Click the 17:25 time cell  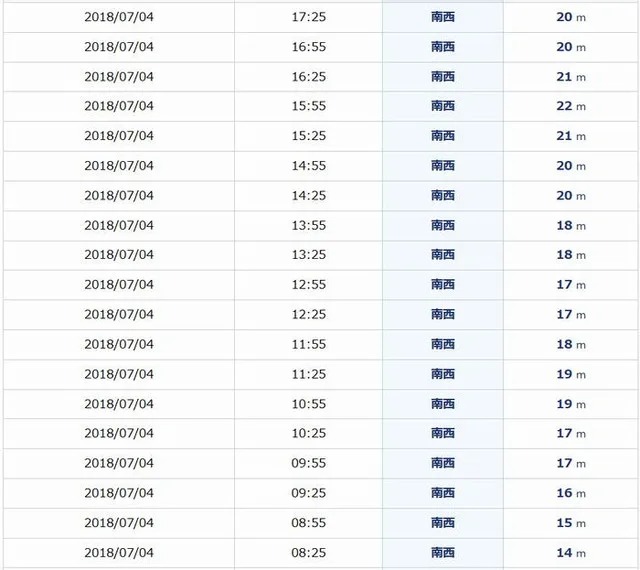[x=309, y=17]
